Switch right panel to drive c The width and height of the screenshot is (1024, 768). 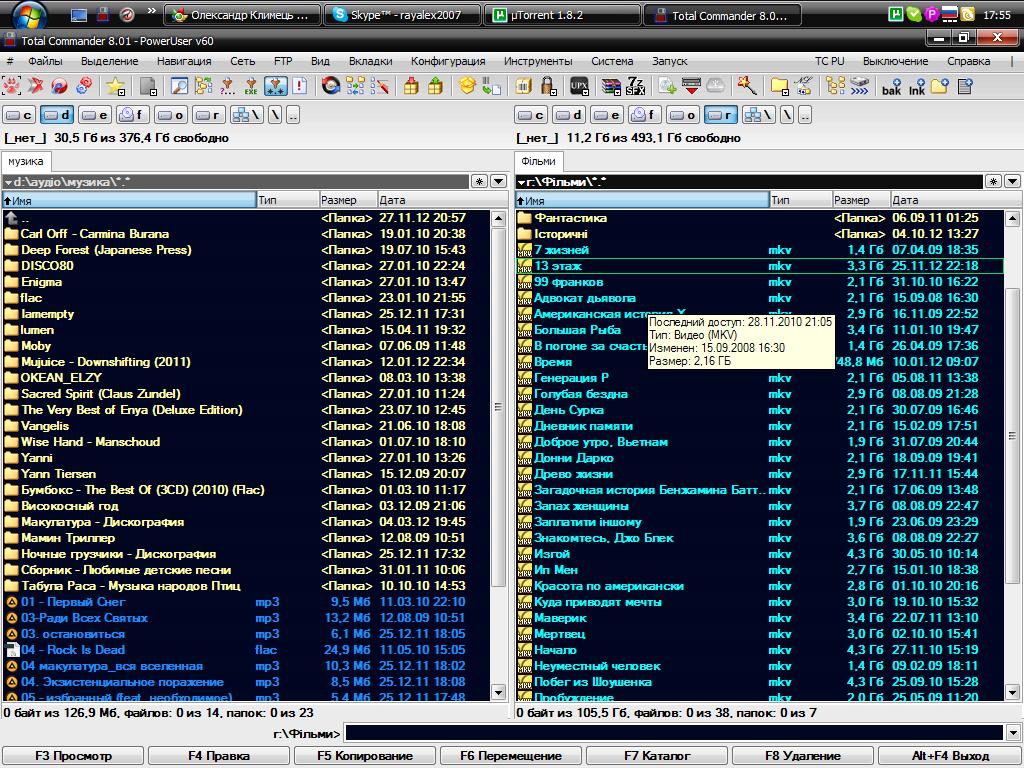[531, 116]
